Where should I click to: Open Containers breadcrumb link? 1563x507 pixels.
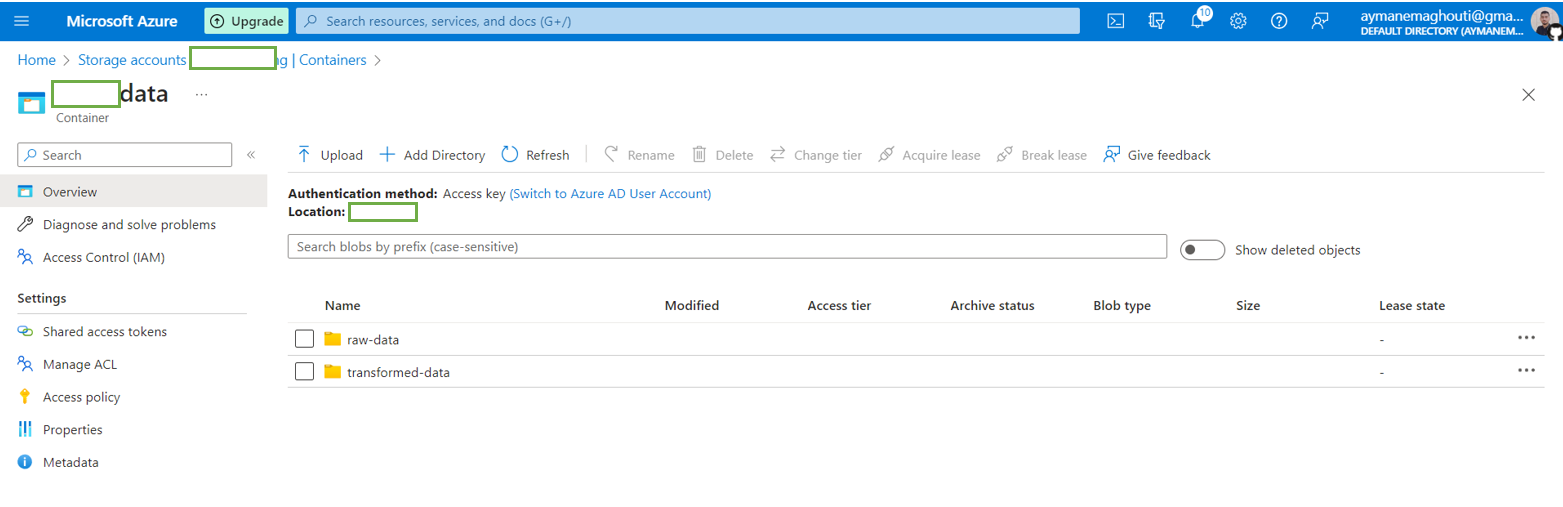(333, 60)
